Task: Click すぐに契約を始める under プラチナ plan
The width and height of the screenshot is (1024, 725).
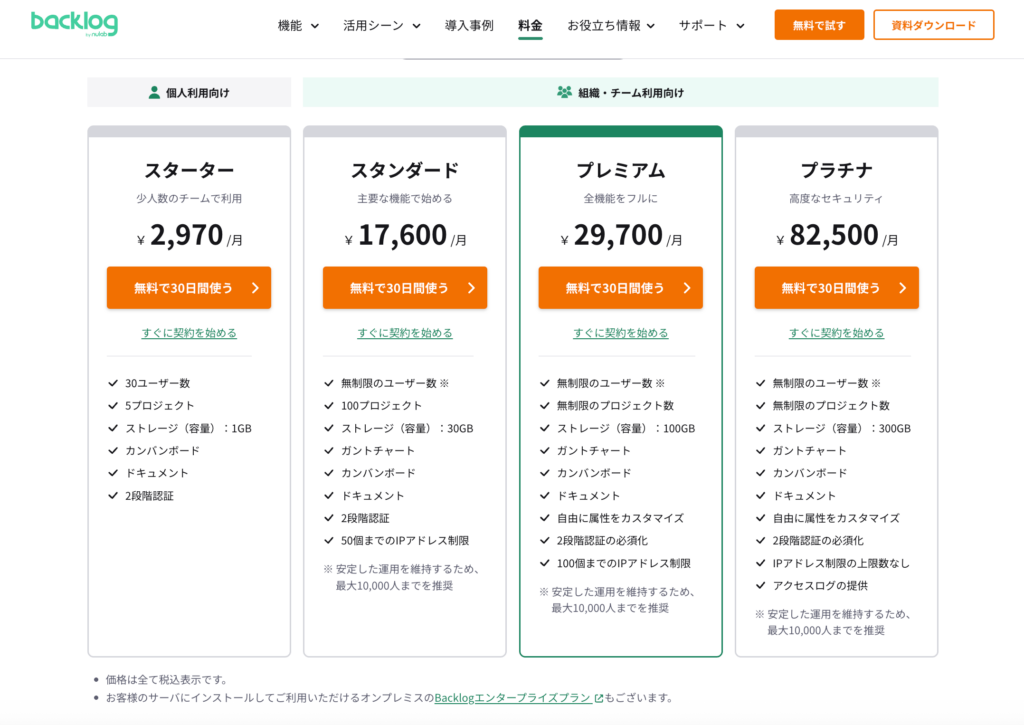Action: (836, 333)
